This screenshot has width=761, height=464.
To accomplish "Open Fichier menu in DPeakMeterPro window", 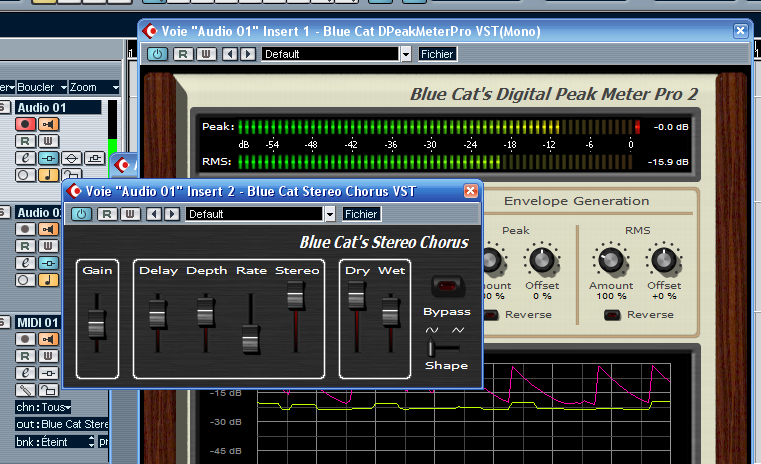I will 437,54.
